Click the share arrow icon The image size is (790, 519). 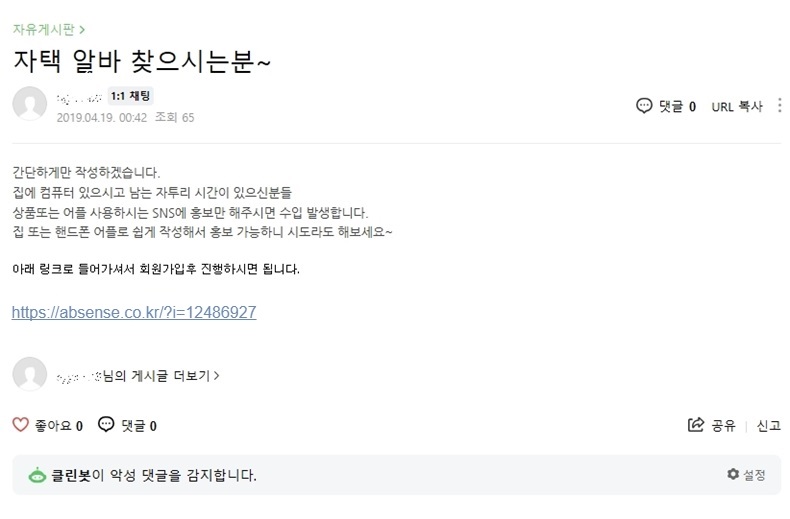click(x=696, y=425)
